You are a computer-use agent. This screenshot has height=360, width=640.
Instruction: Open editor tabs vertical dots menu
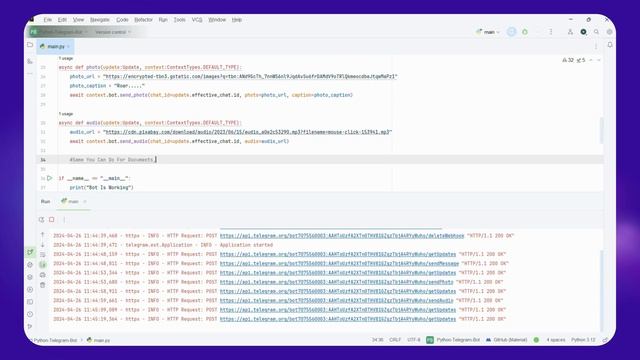pos(596,47)
